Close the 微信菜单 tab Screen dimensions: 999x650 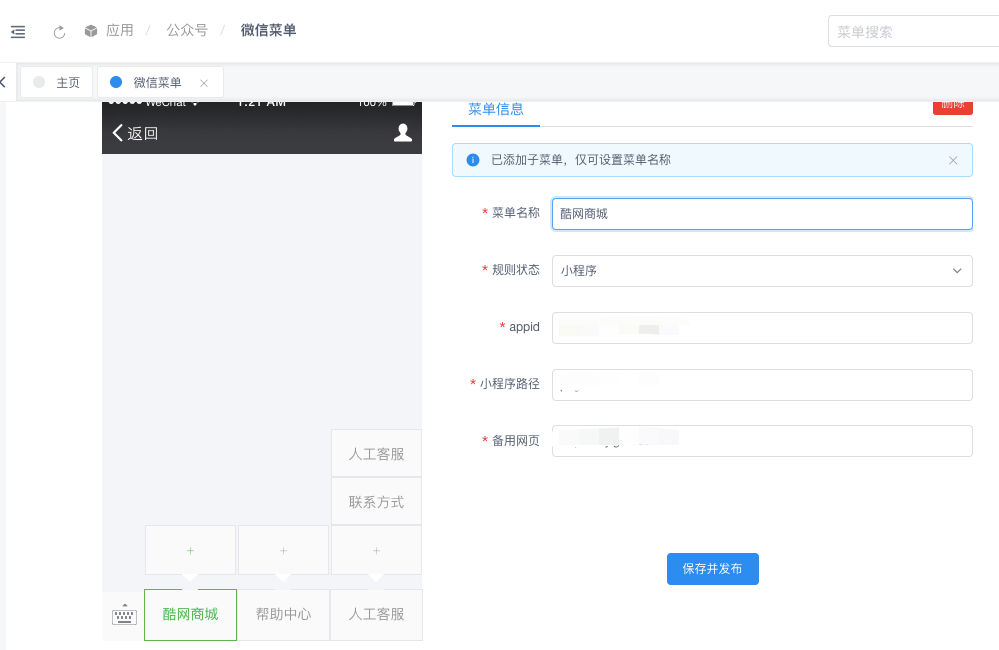204,83
